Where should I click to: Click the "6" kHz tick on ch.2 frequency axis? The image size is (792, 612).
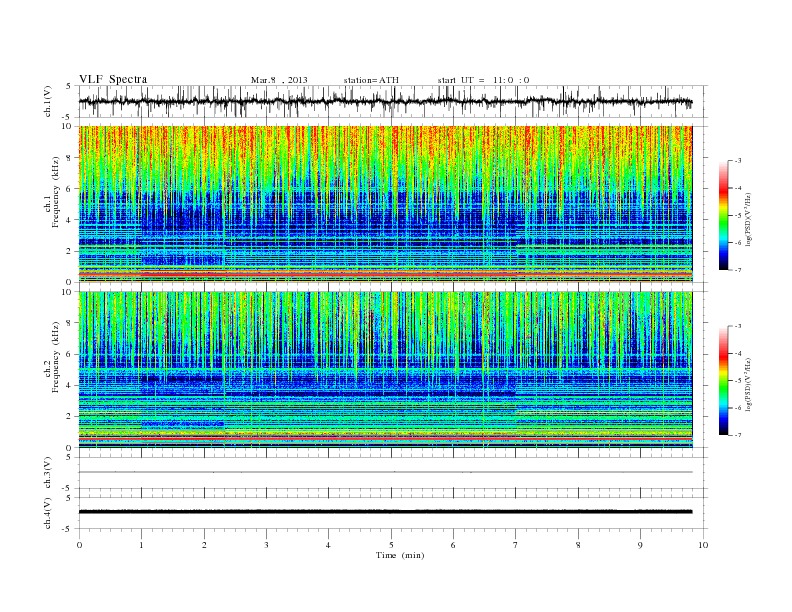click(x=69, y=354)
